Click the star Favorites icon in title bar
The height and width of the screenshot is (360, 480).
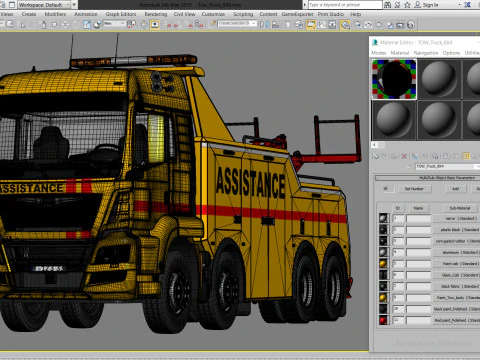pos(407,5)
